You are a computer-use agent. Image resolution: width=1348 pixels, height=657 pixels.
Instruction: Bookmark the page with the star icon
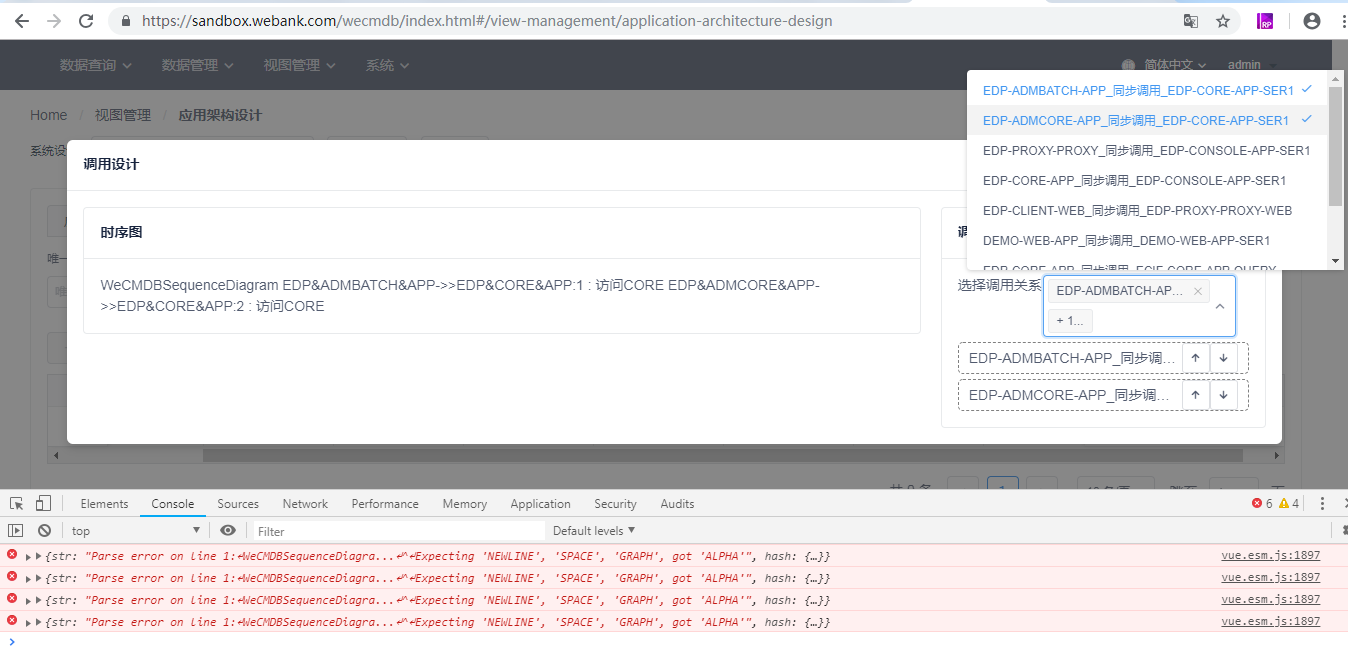[1224, 20]
